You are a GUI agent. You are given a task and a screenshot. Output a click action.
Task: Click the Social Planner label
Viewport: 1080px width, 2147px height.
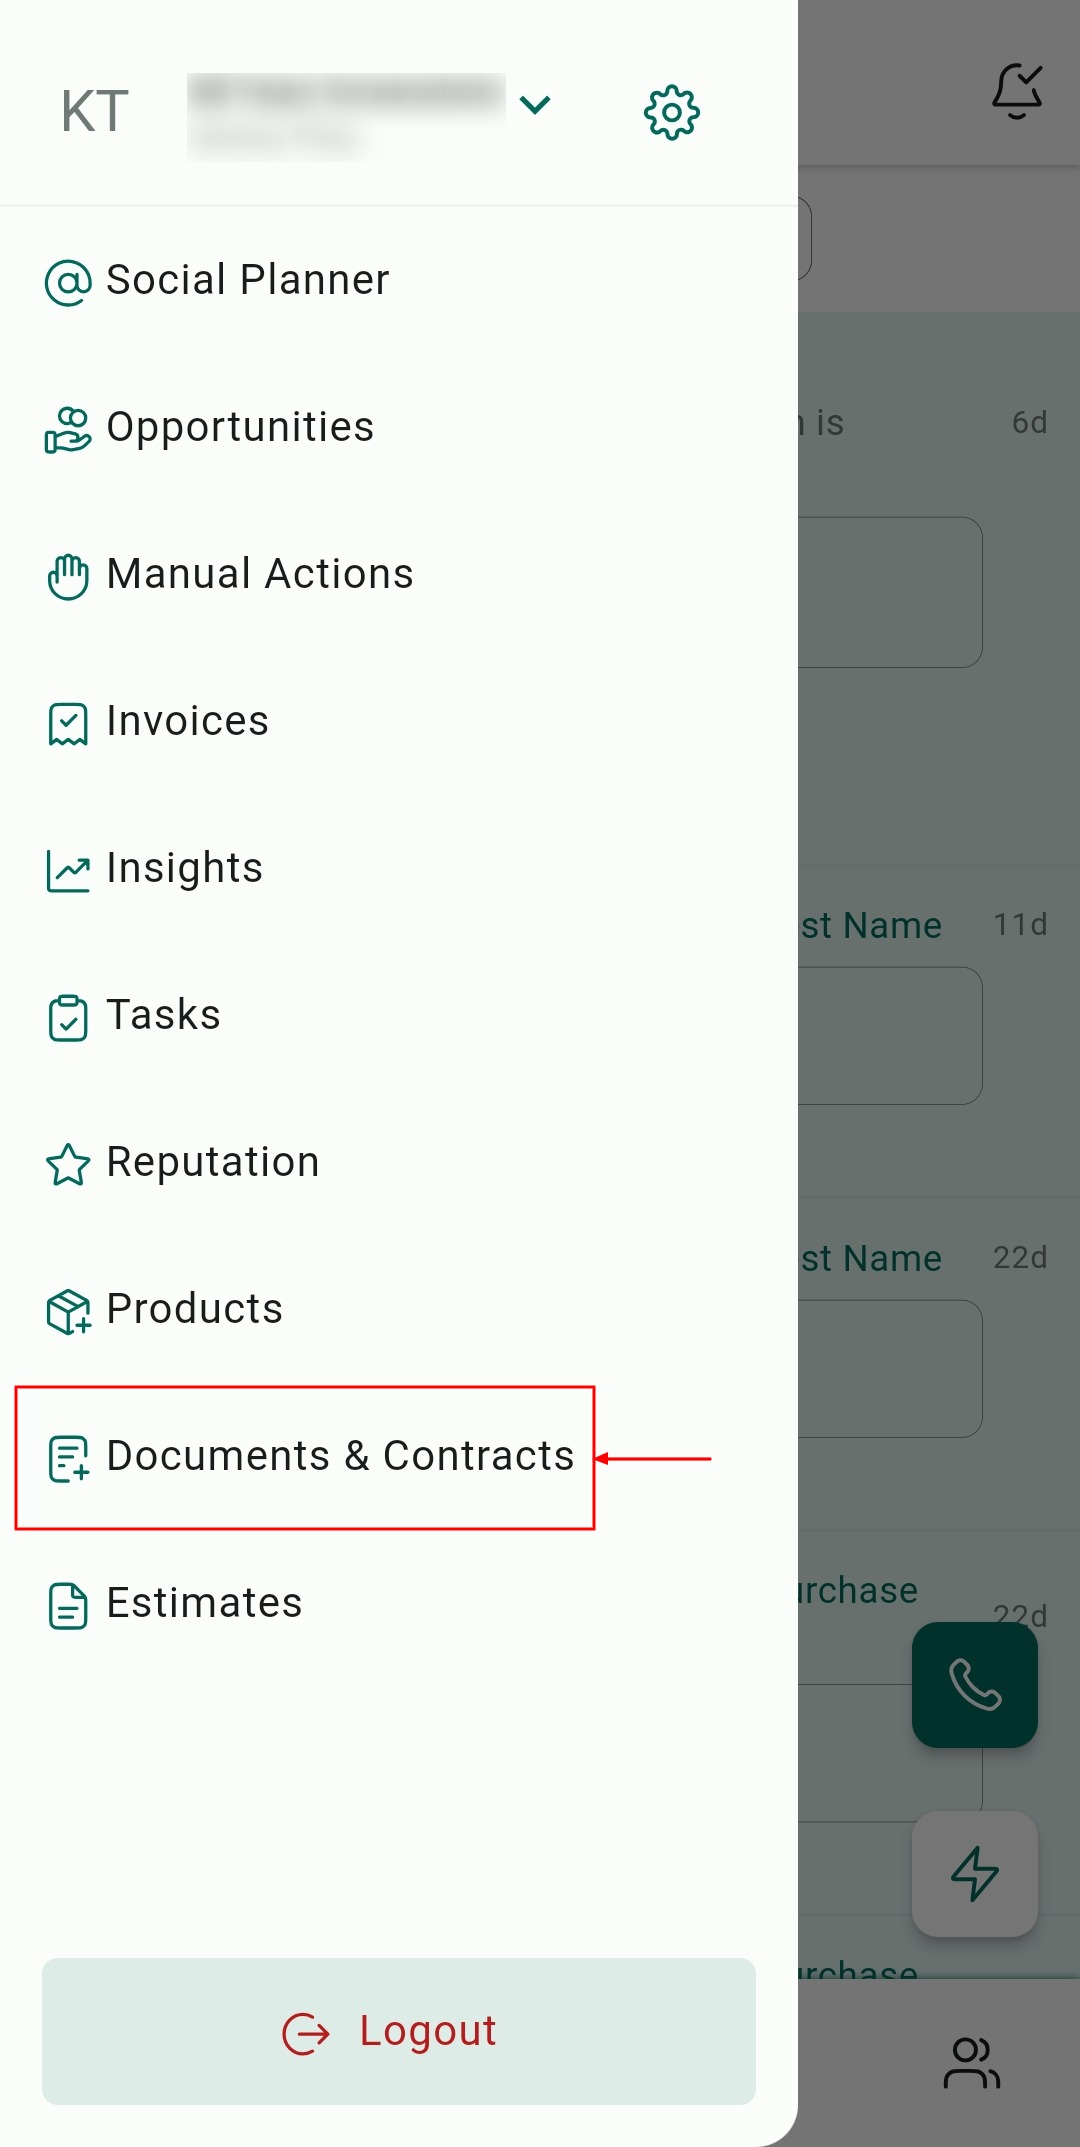click(x=248, y=280)
